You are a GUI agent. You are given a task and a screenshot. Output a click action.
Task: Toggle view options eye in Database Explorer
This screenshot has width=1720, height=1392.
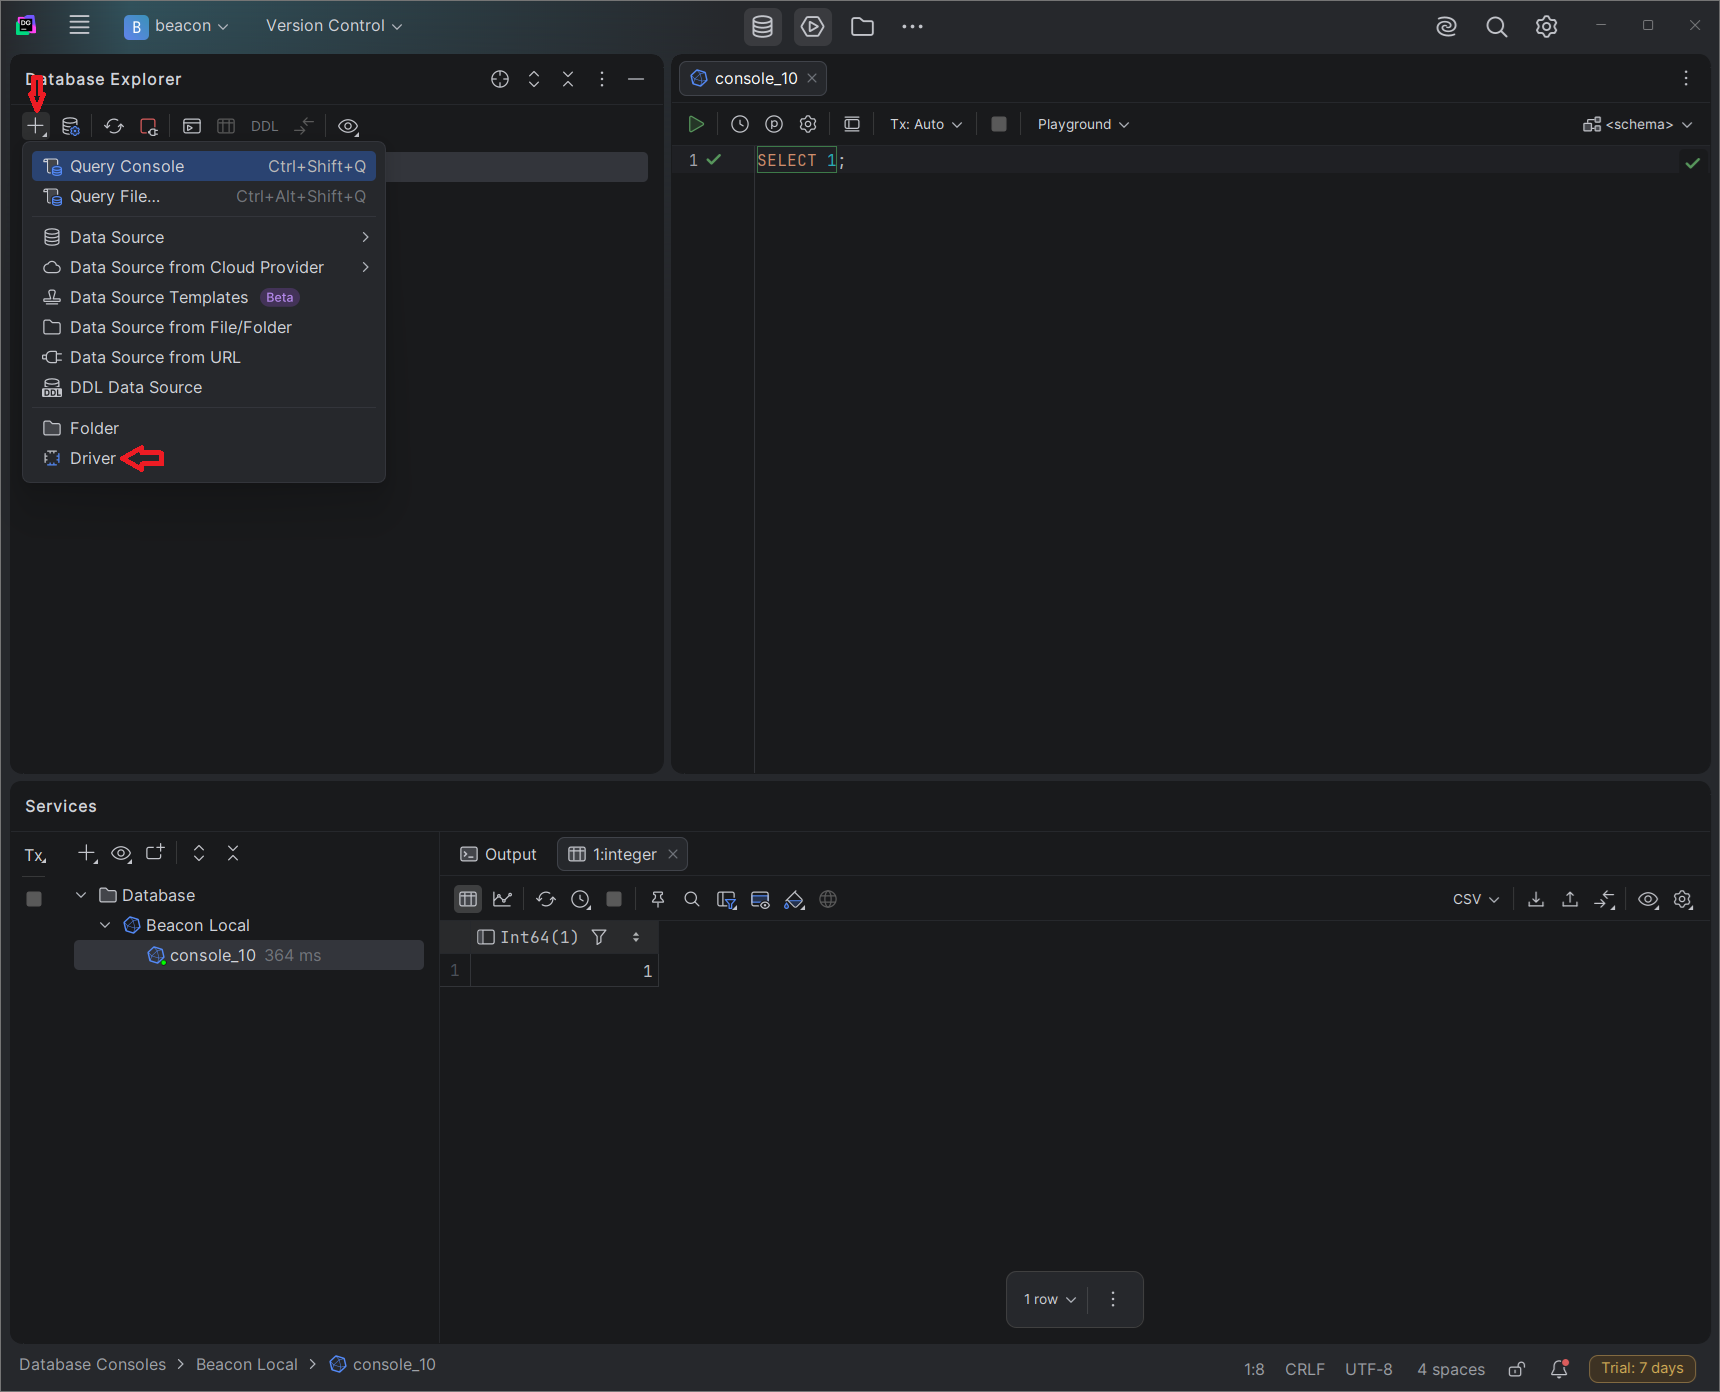click(x=348, y=126)
